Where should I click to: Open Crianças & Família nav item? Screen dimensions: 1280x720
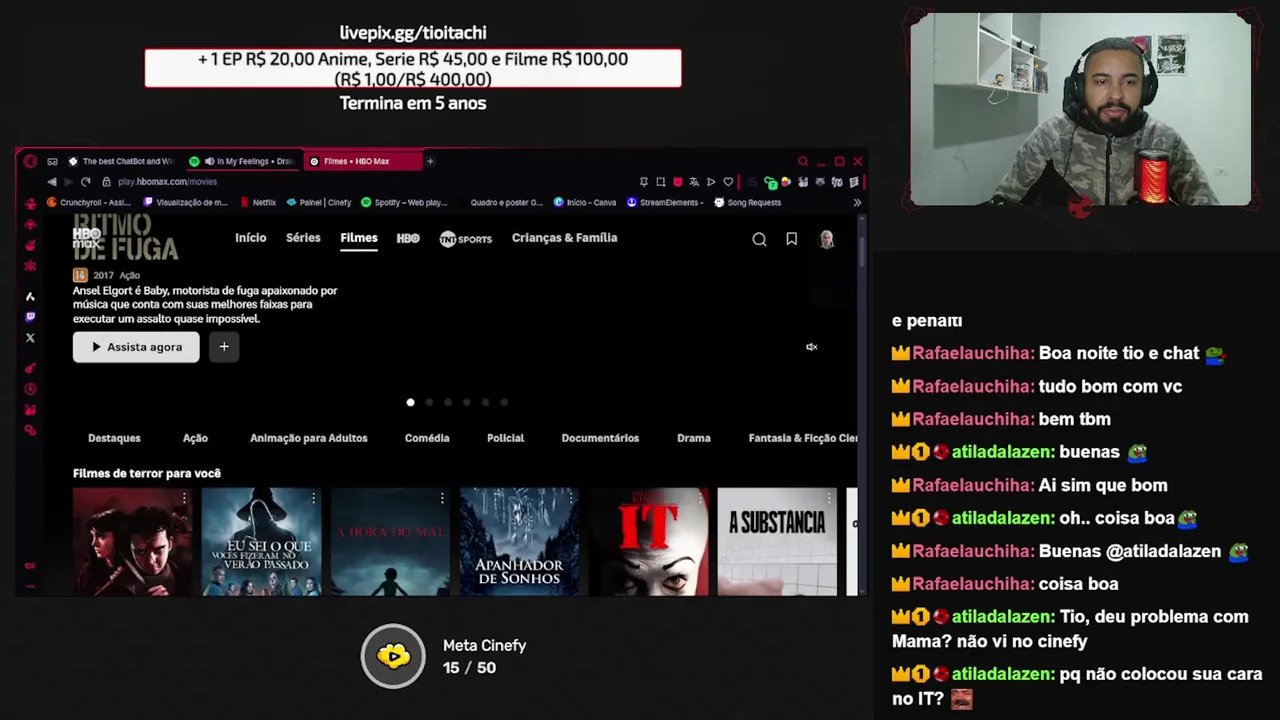(x=564, y=238)
